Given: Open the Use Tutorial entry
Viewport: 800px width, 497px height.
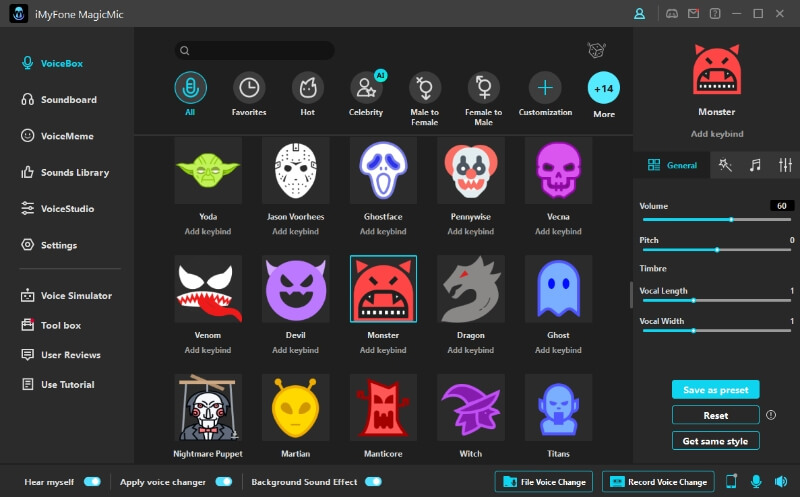Looking at the screenshot, I should 57,384.
